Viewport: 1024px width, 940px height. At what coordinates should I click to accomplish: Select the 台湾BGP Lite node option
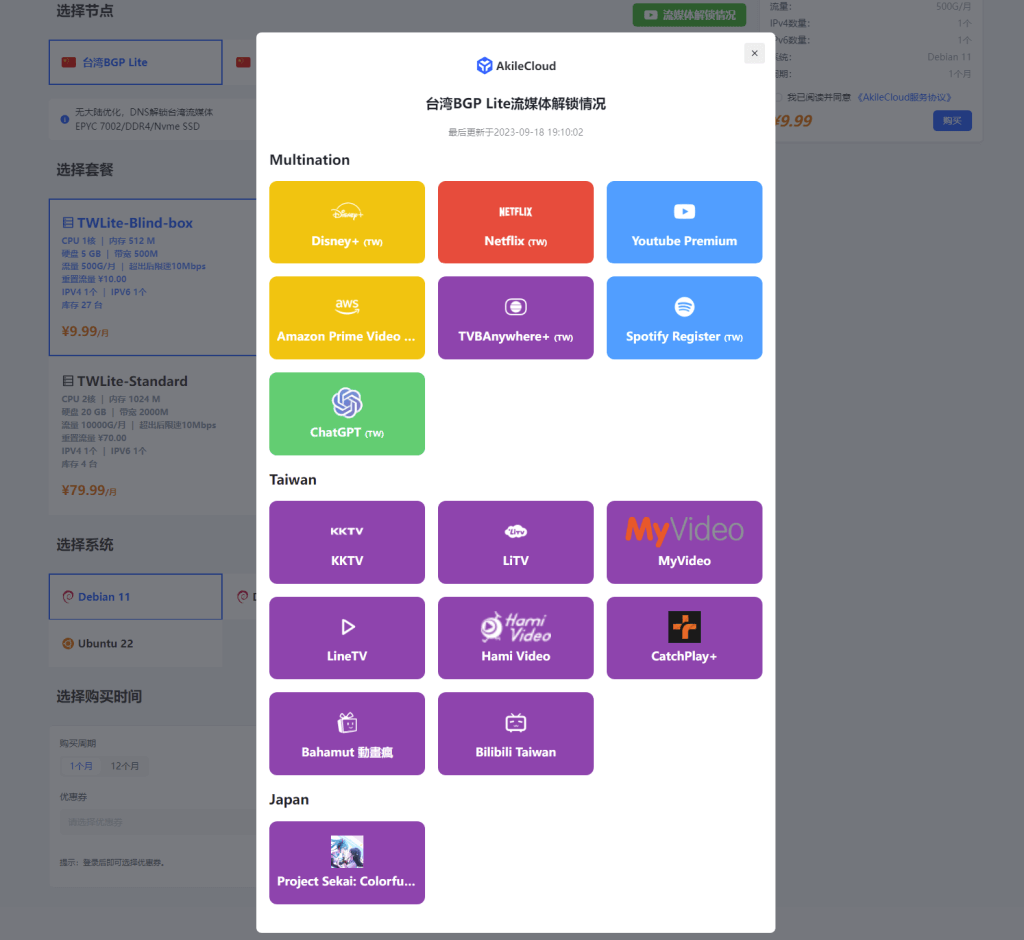click(135, 62)
